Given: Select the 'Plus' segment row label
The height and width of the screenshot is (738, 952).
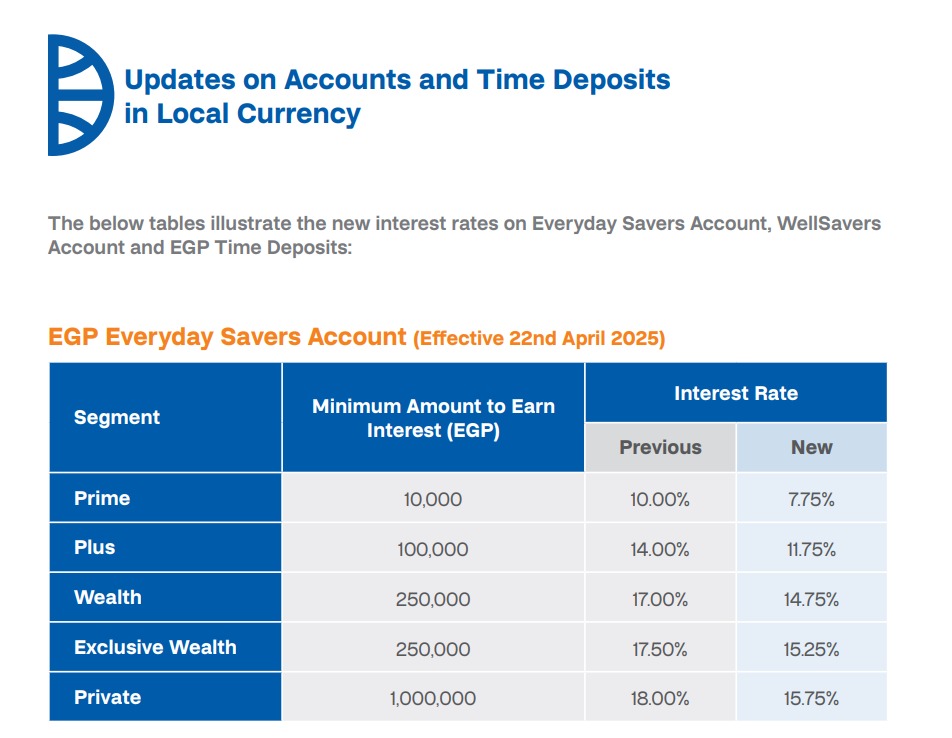Looking at the screenshot, I should (95, 548).
